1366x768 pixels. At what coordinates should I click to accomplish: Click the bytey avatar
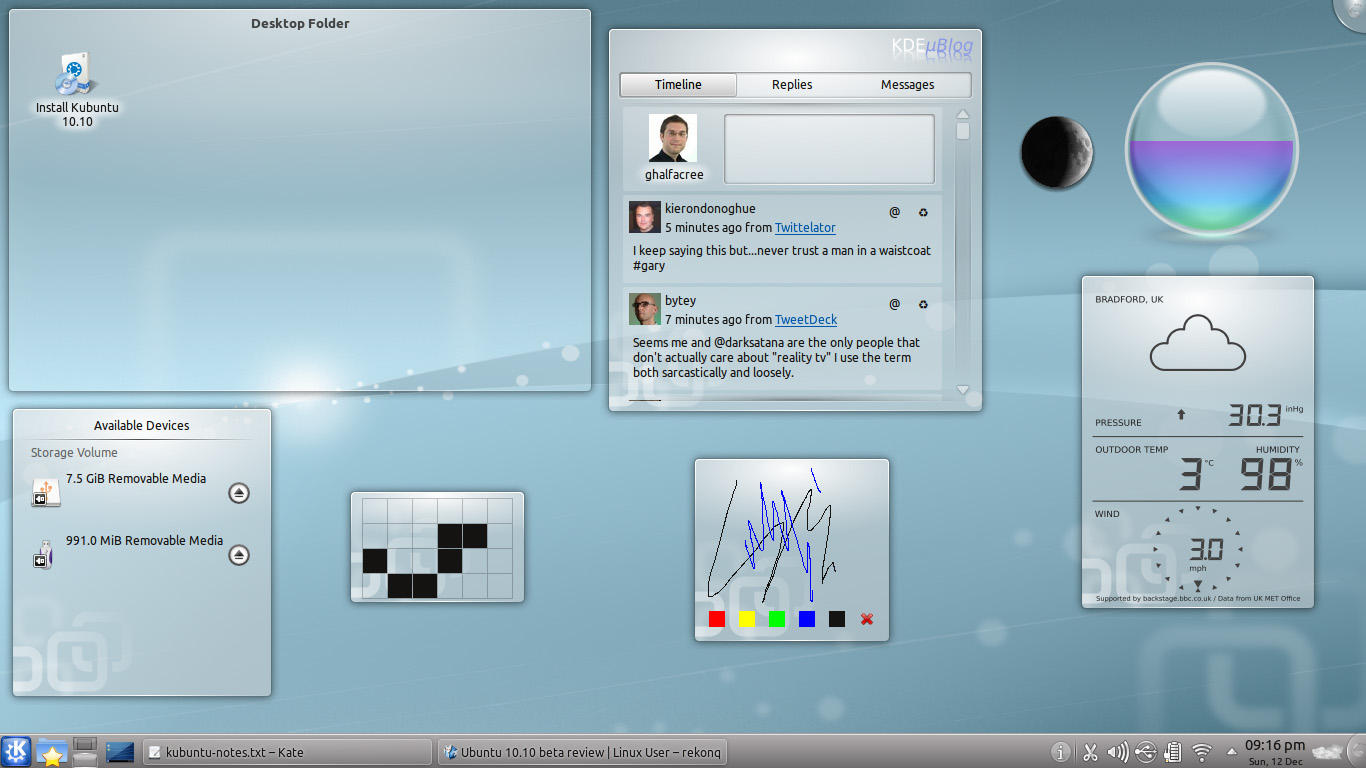click(645, 309)
